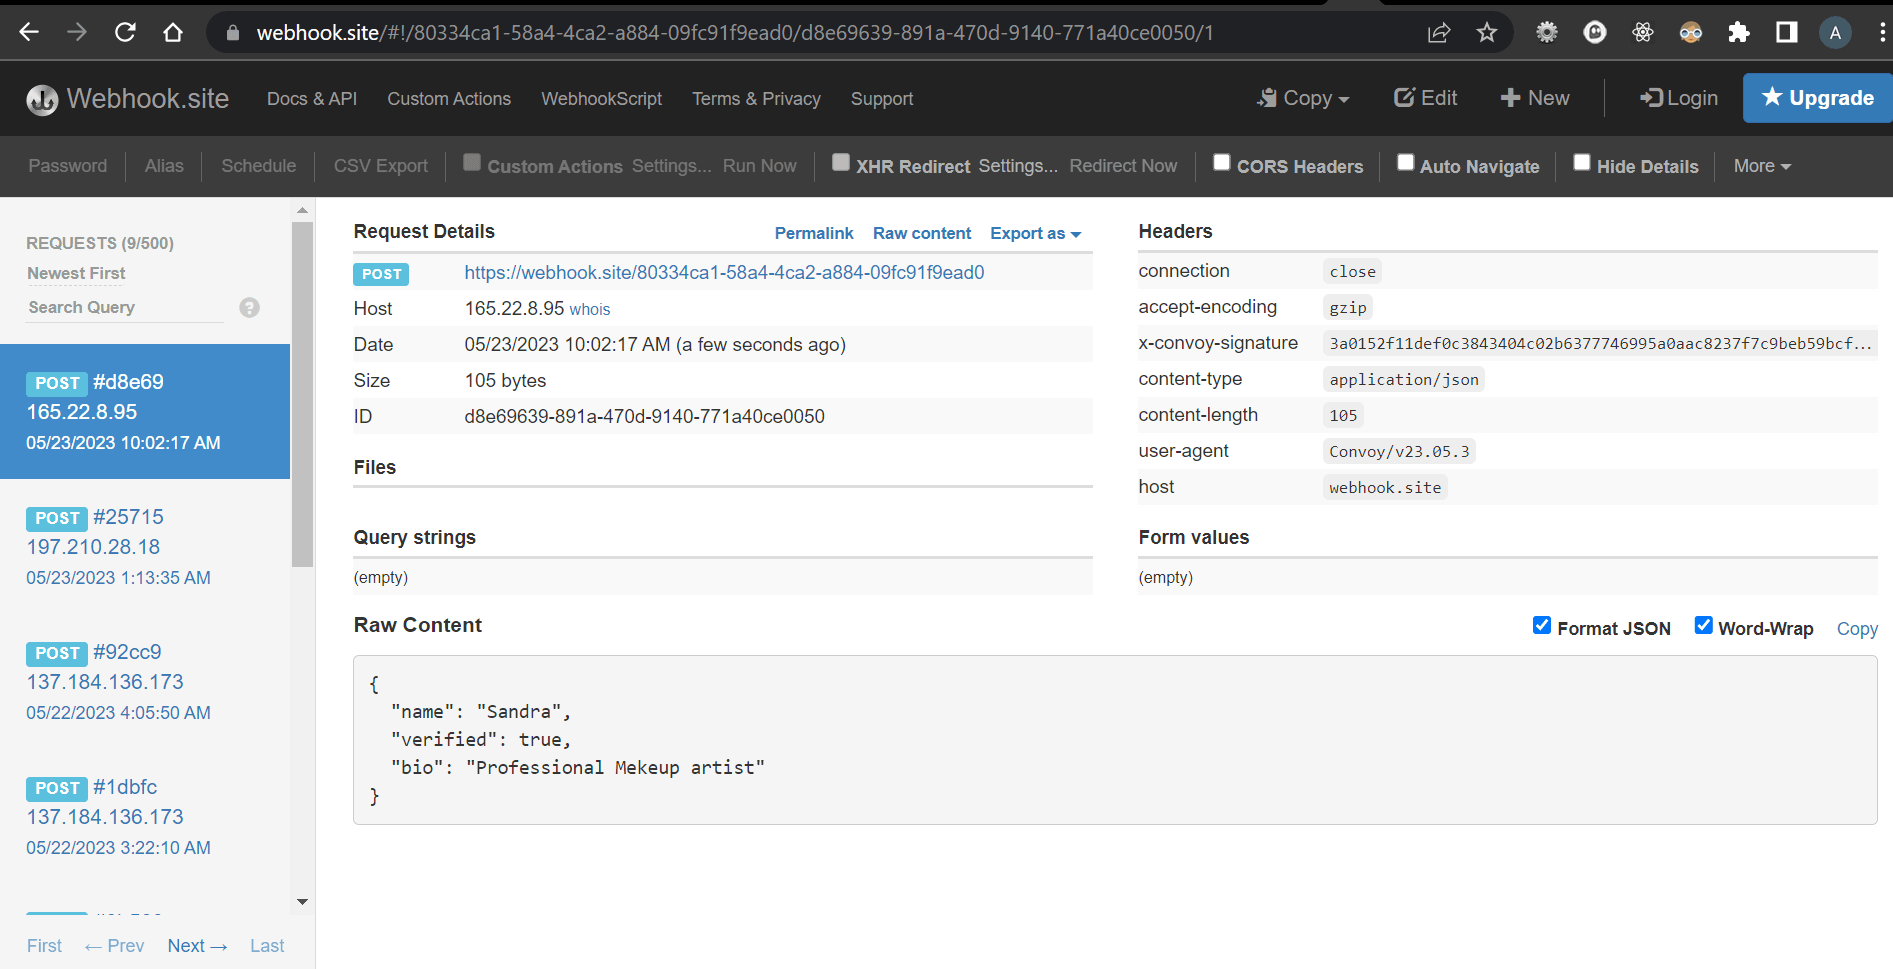The height and width of the screenshot is (969, 1893).
Task: Select the WebhookScript menu item
Action: [601, 98]
